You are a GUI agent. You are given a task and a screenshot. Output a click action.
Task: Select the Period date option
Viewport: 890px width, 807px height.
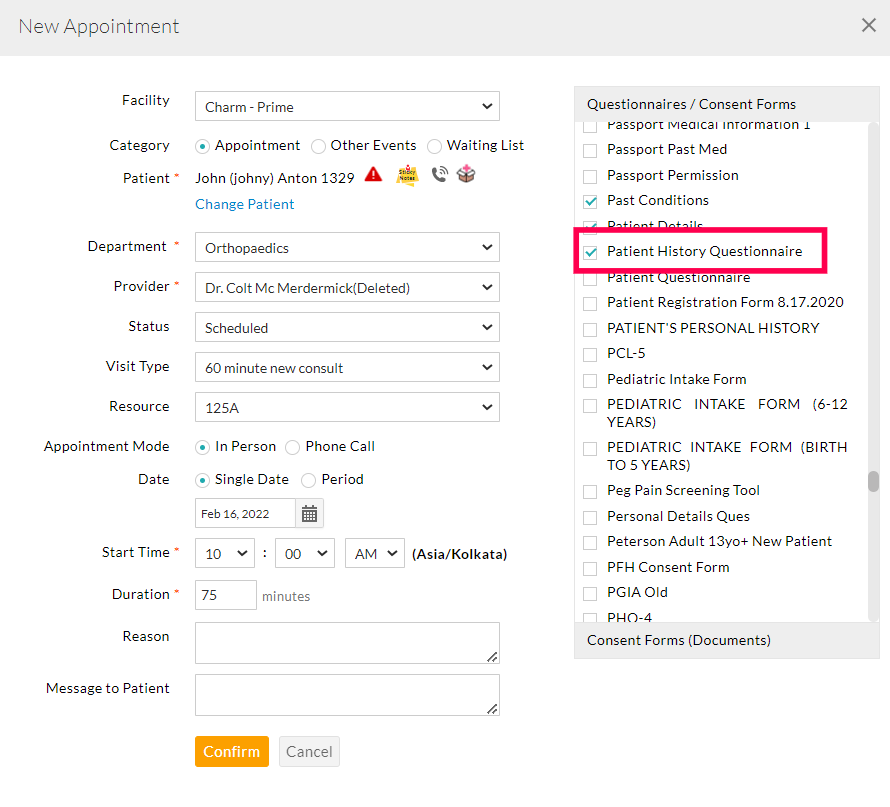[309, 480]
